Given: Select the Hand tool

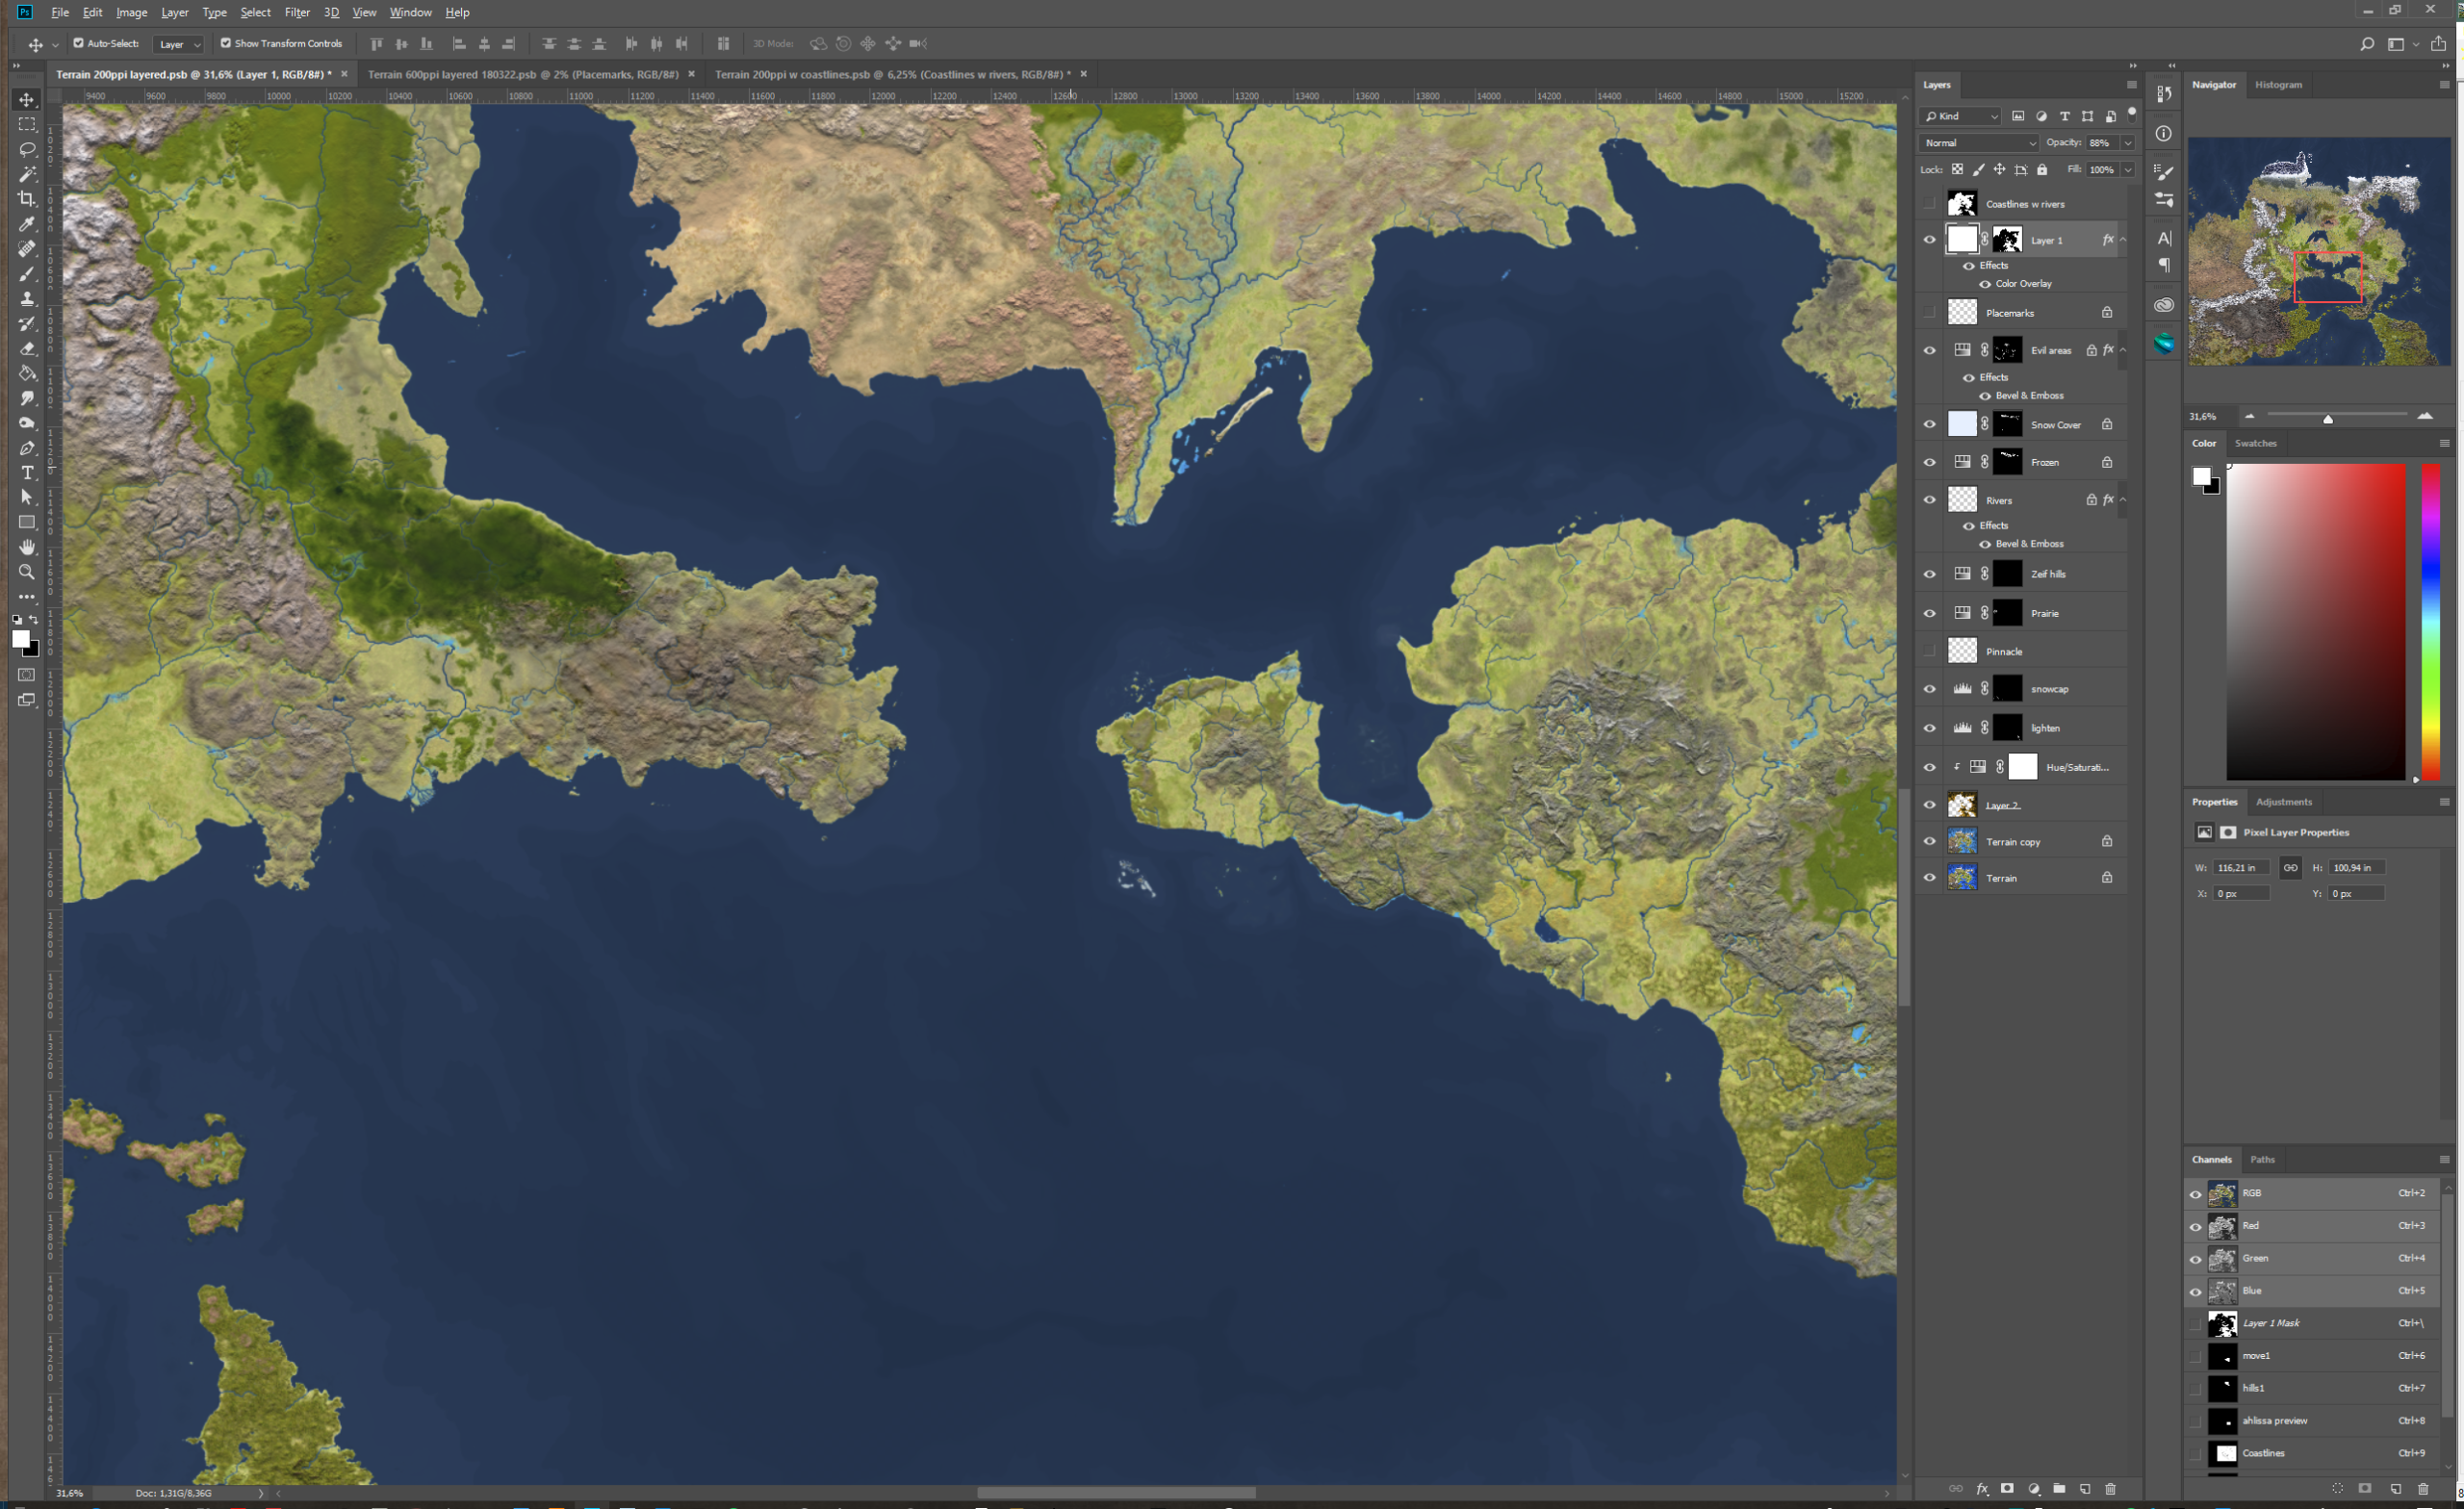Looking at the screenshot, I should [27, 547].
